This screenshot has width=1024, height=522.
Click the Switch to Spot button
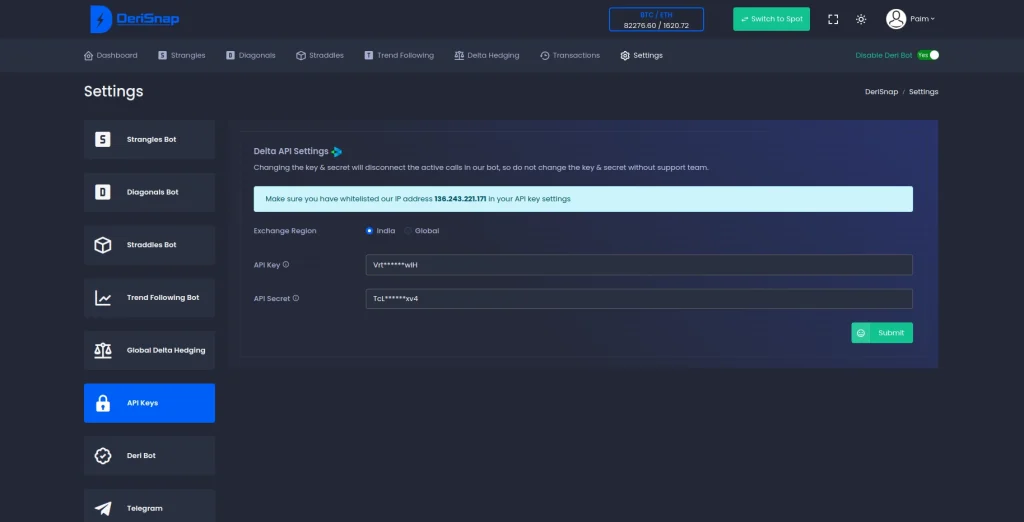pos(771,19)
